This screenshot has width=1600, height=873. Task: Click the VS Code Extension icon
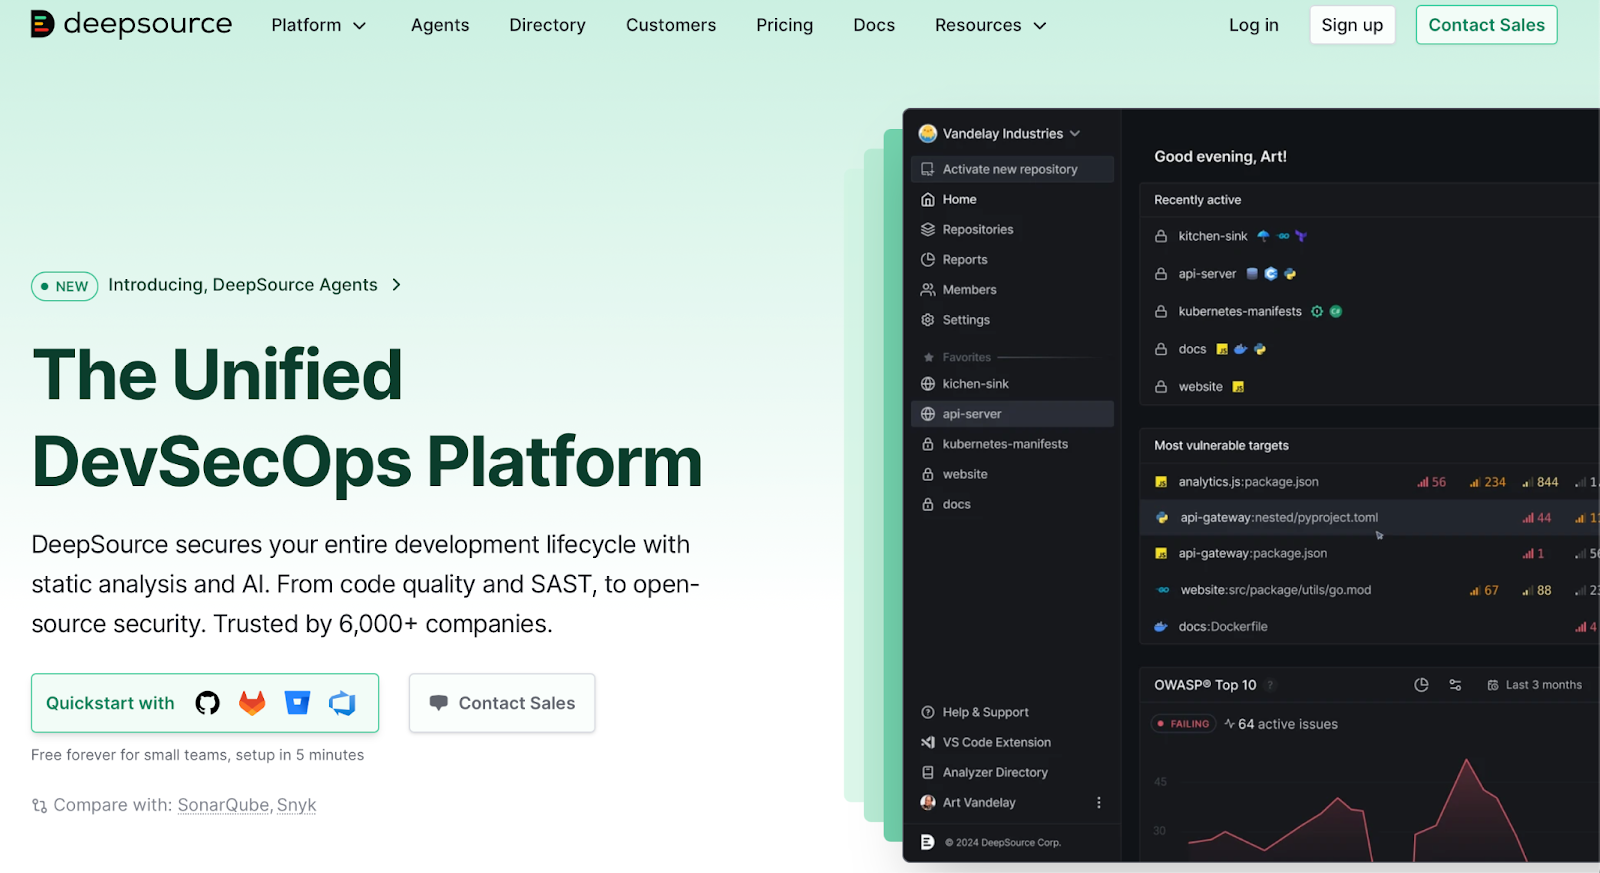(x=928, y=742)
